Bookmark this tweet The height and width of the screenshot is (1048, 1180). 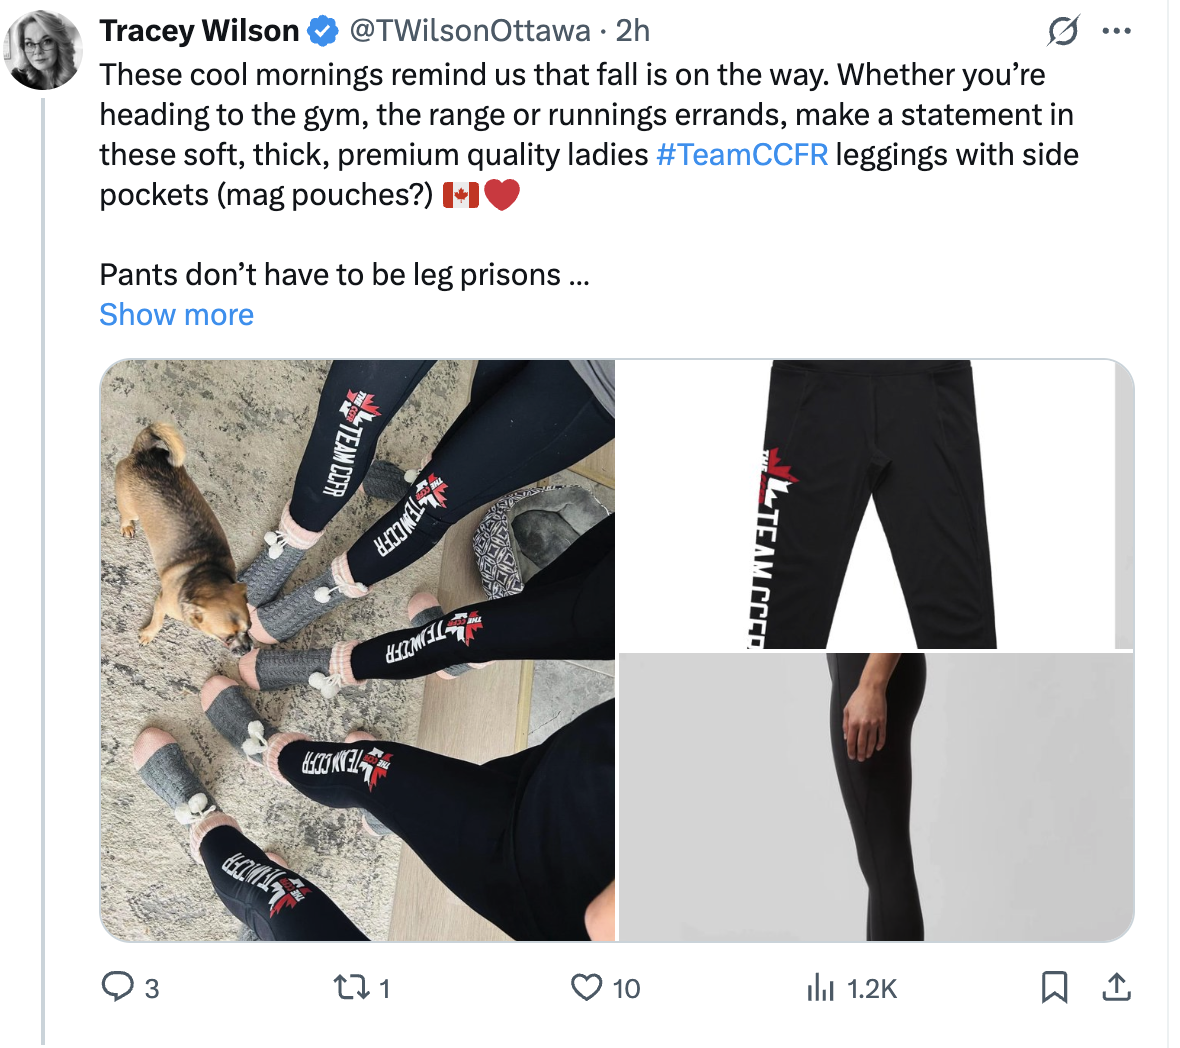tap(1054, 987)
